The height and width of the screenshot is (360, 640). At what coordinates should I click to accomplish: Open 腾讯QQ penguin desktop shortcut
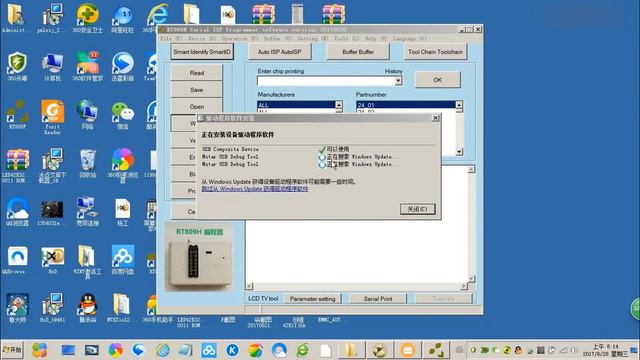[87, 307]
